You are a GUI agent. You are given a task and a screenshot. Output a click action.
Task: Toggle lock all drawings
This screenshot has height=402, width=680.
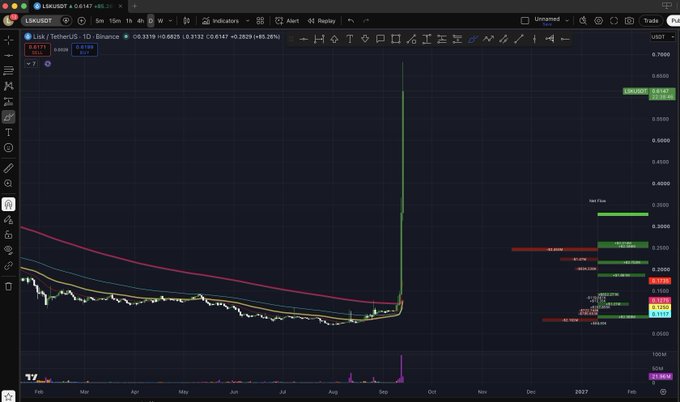coord(8,235)
